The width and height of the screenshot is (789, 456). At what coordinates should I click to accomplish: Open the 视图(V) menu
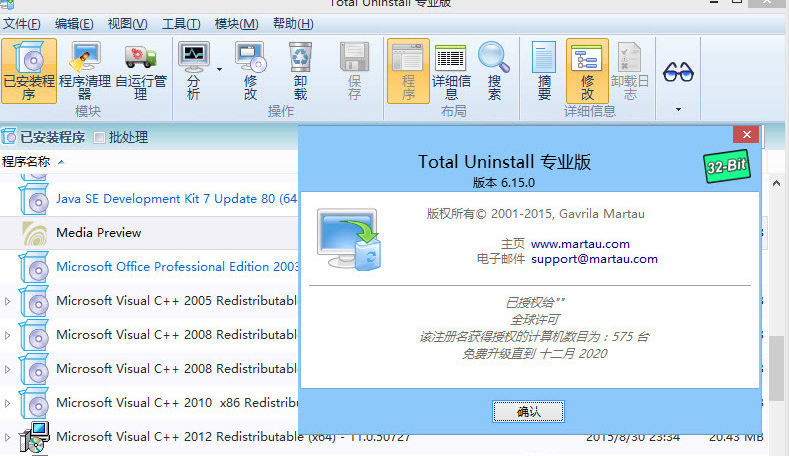(127, 24)
